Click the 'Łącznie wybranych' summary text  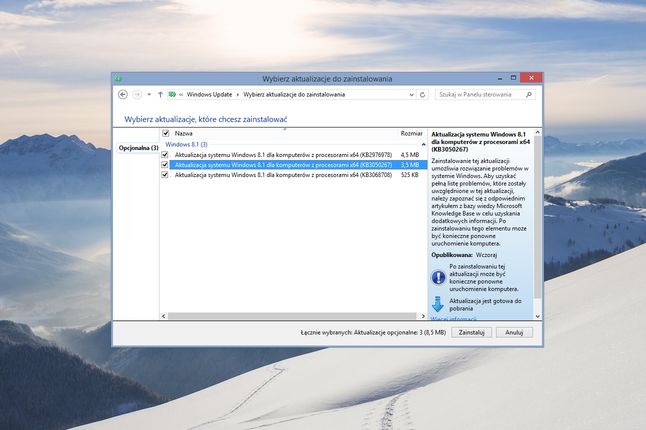coord(373,332)
